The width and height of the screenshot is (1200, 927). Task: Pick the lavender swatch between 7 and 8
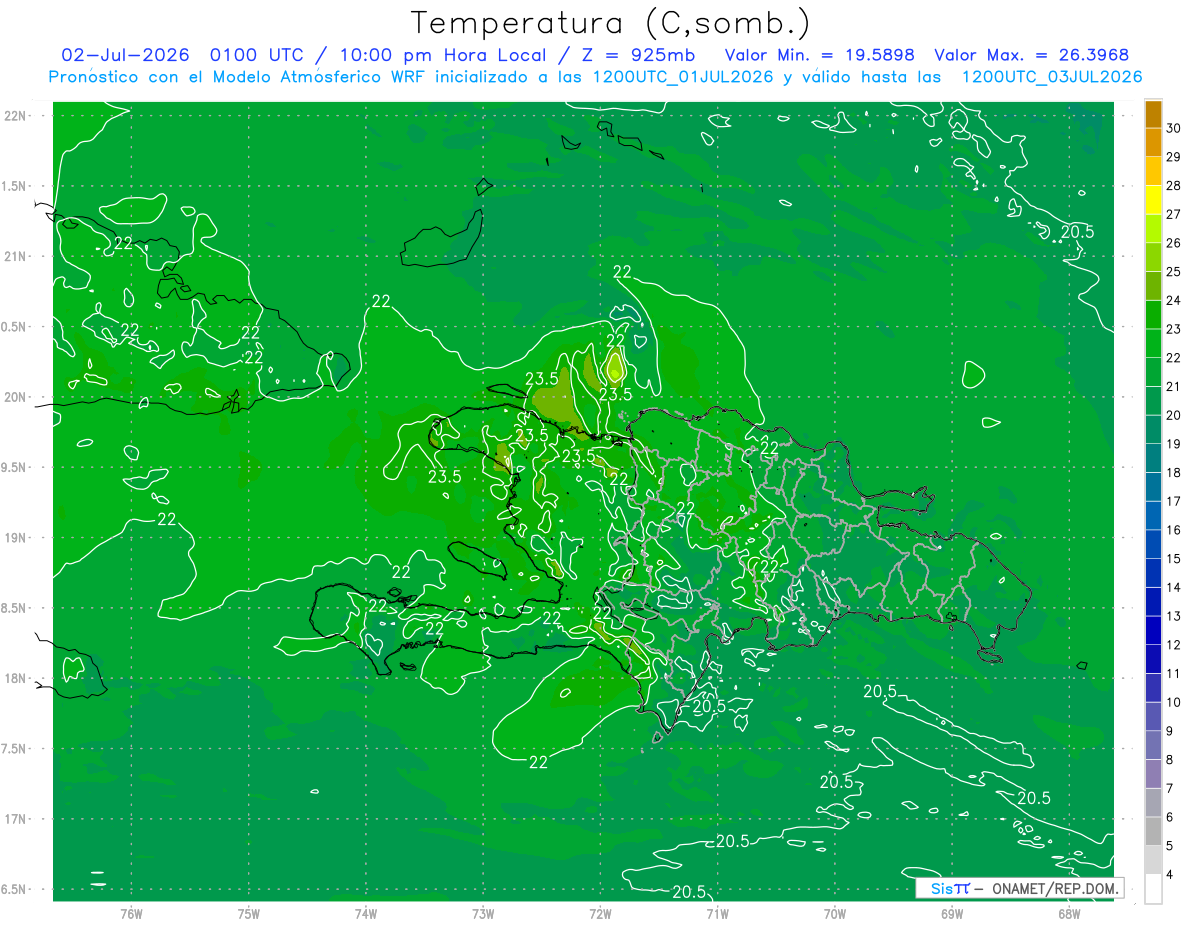[x=1153, y=774]
